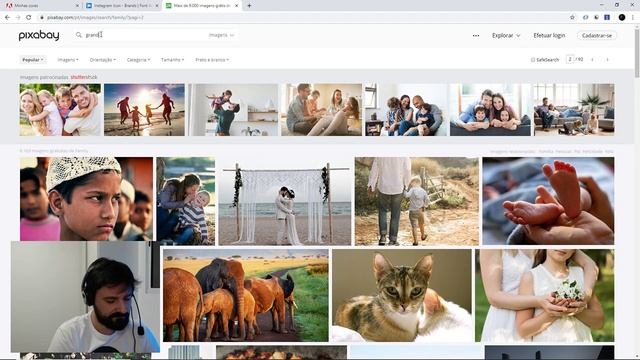Open the Imagens media-type dropdown in search bar
Image resolution: width=640 pixels, height=360 pixels.
[221, 35]
